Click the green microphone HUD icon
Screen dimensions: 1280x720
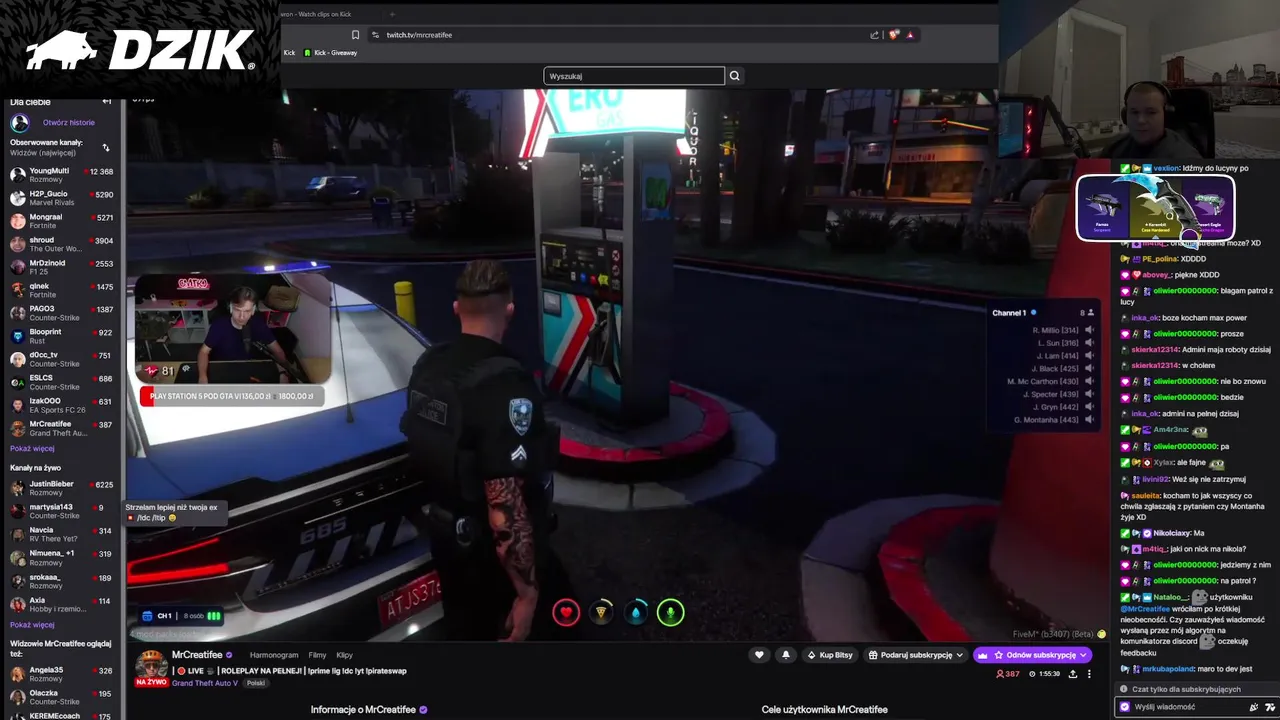click(671, 612)
